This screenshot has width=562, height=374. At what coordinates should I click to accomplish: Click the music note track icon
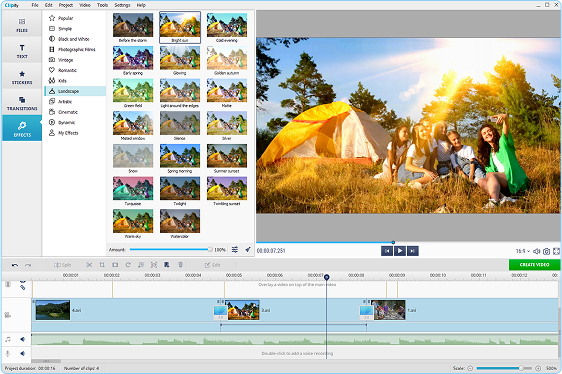tap(8, 339)
